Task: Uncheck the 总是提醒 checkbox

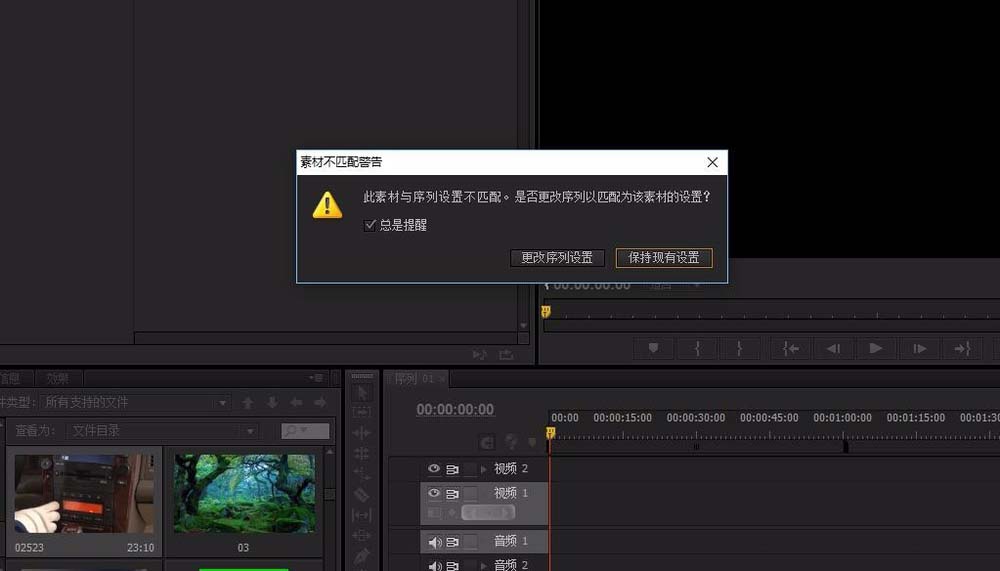Action: tap(369, 225)
